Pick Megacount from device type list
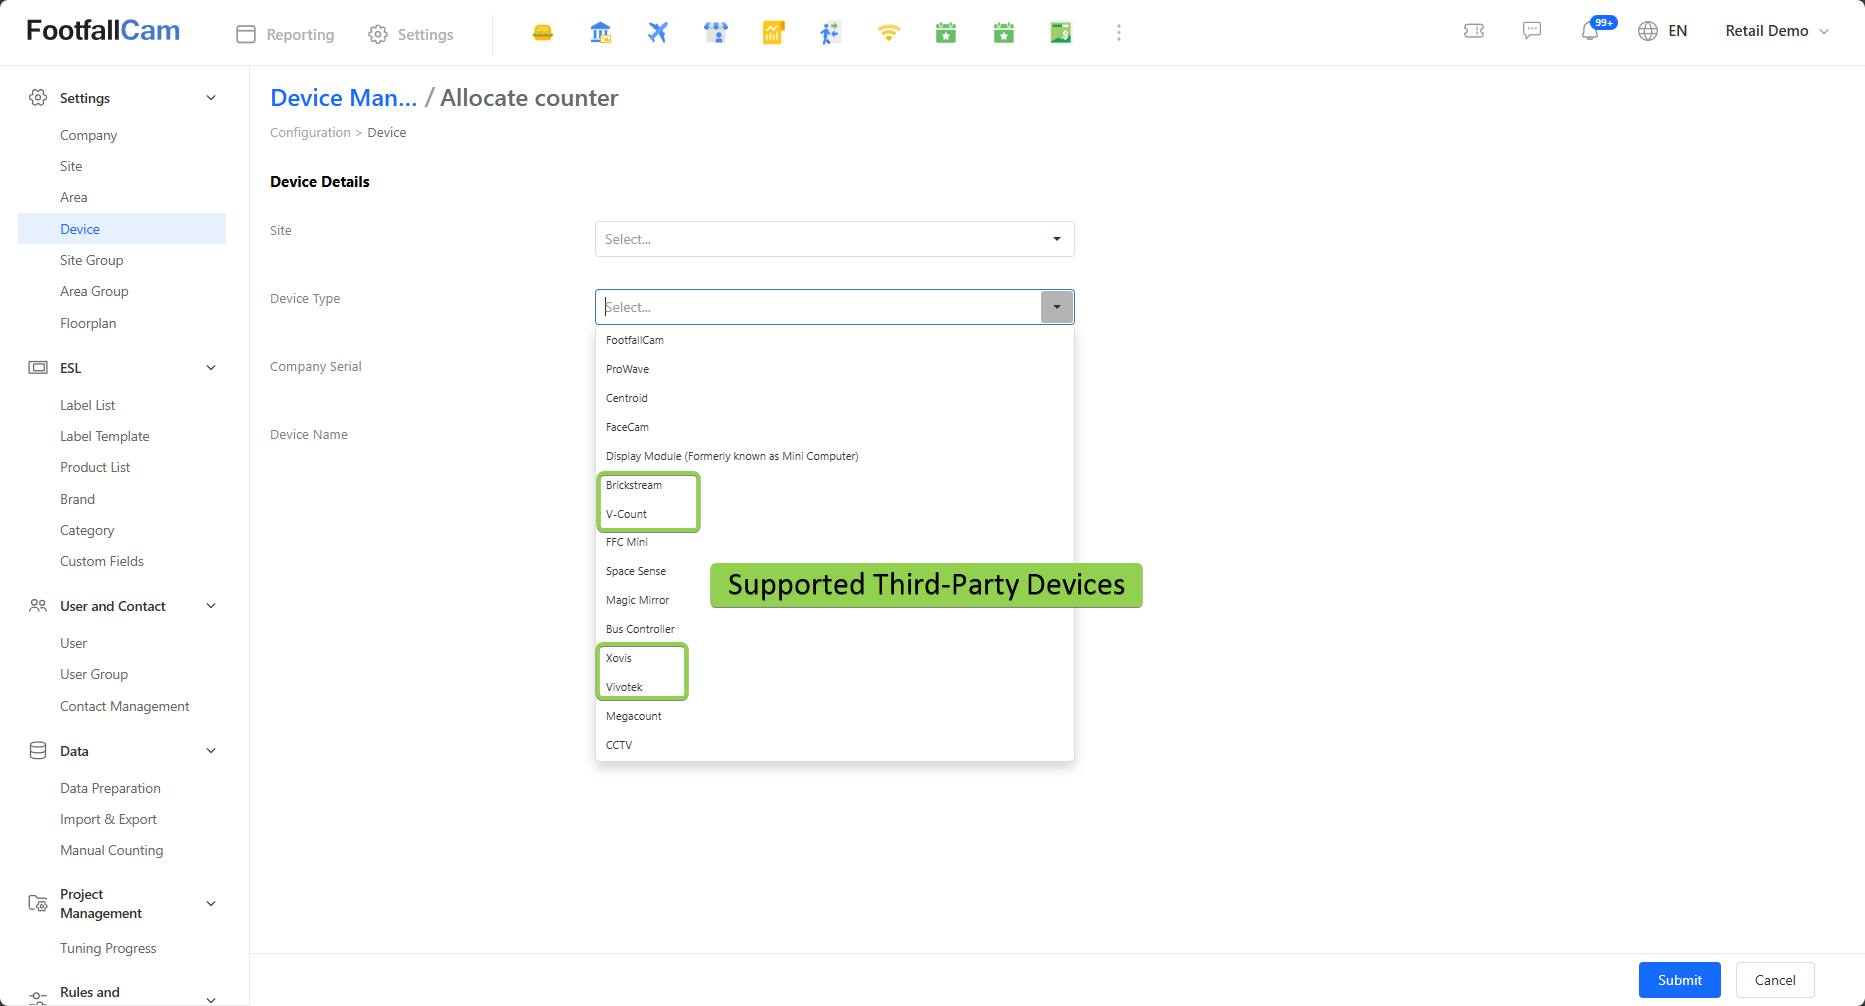Screen dimensions: 1865x1006 (834, 716)
